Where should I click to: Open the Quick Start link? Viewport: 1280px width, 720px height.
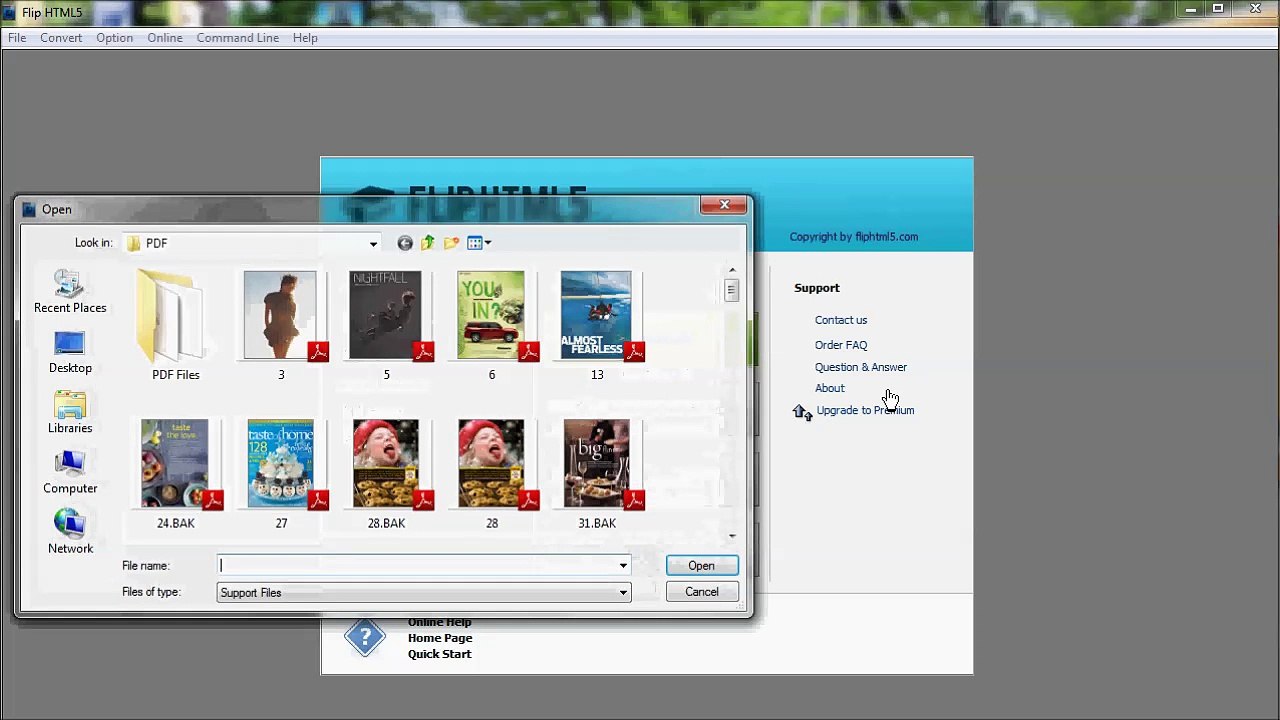click(x=439, y=654)
